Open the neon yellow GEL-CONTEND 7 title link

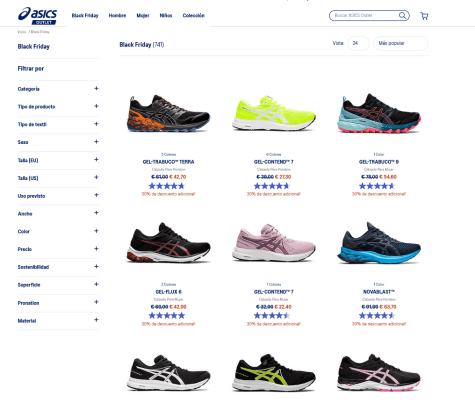[x=273, y=162]
